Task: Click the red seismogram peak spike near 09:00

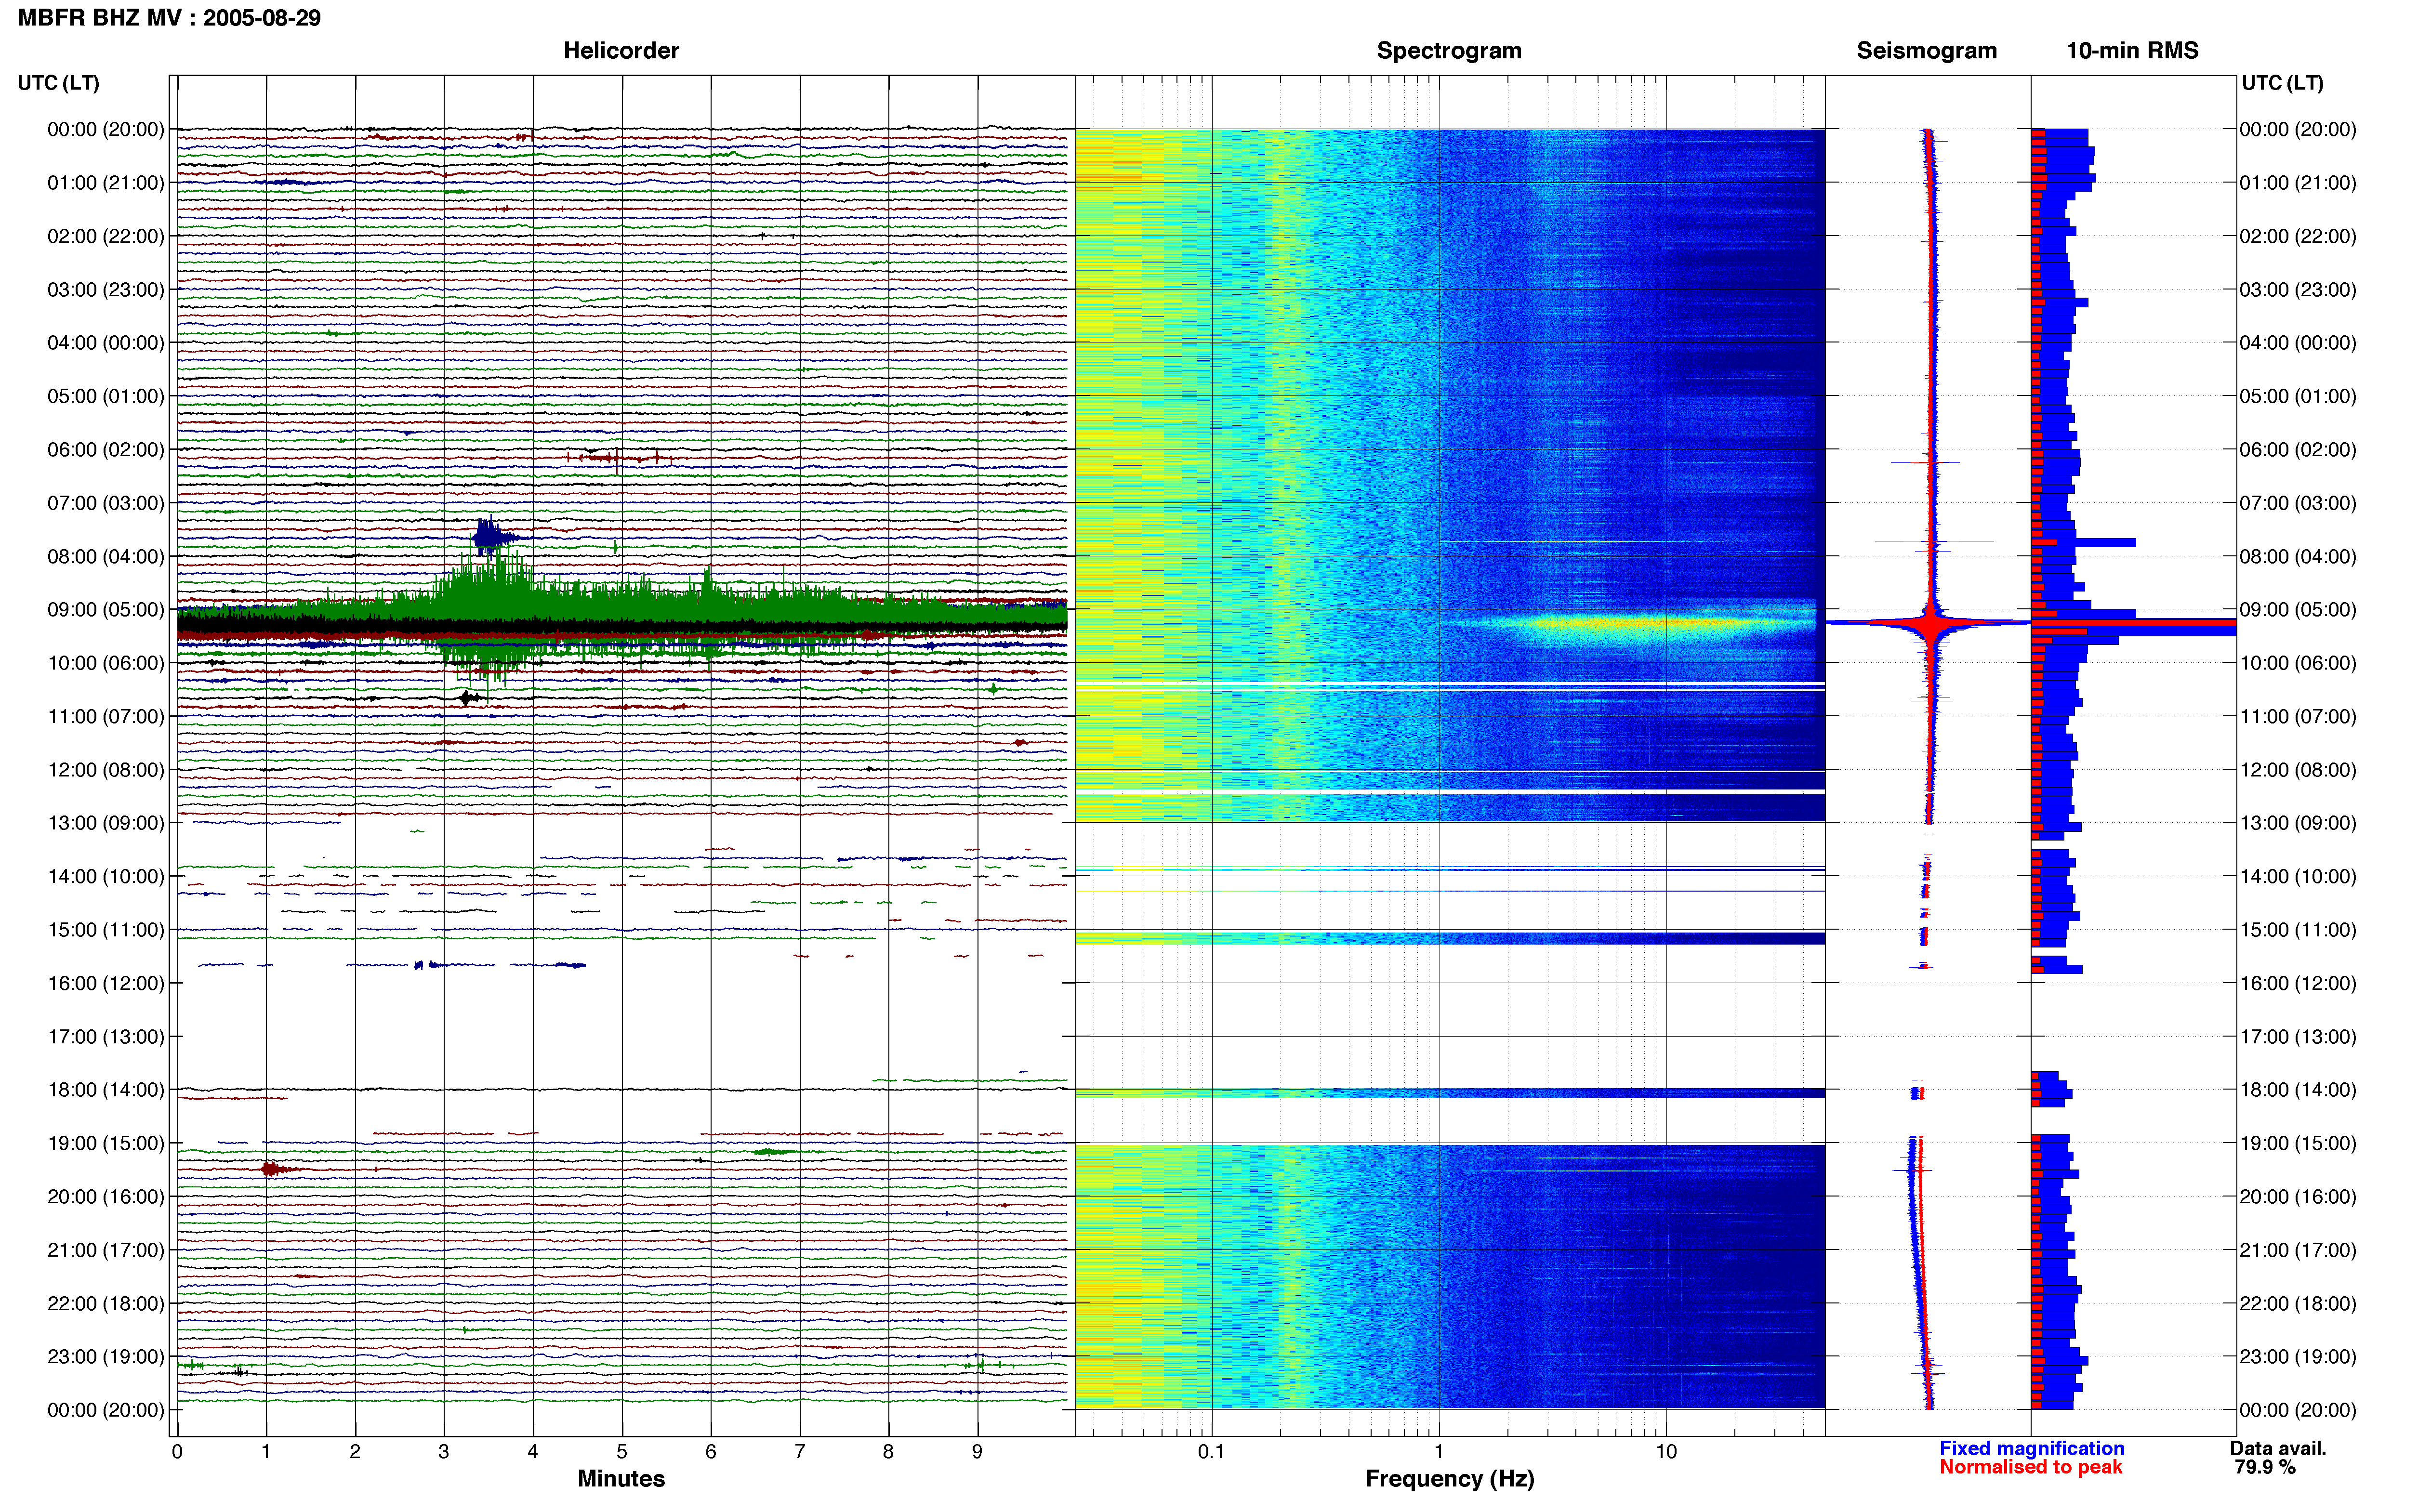Action: coord(1930,623)
